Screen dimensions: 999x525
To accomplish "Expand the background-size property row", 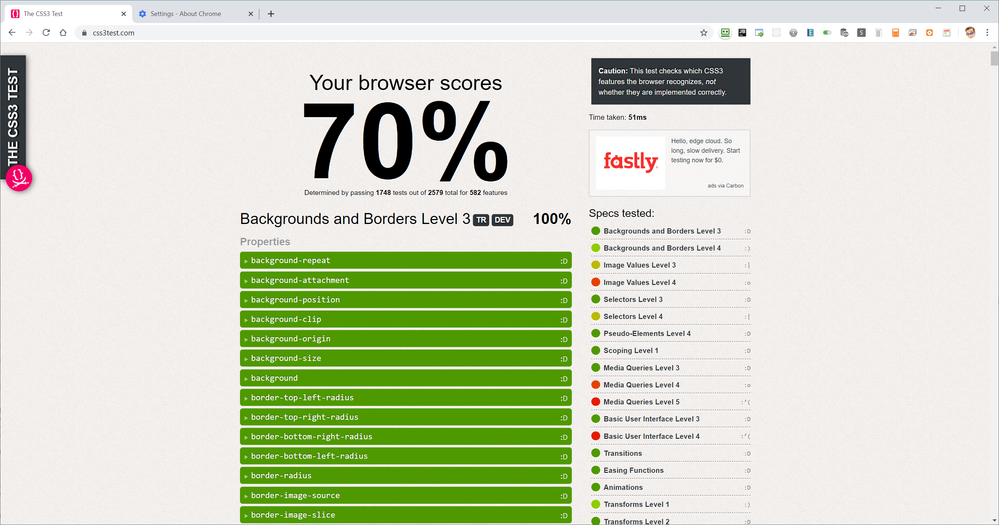I will pos(405,358).
